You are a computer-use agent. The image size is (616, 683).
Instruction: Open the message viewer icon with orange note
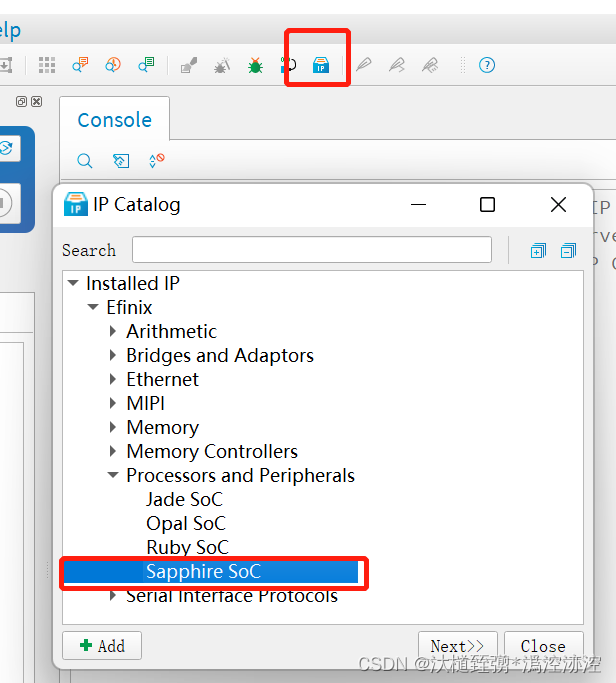click(80, 65)
